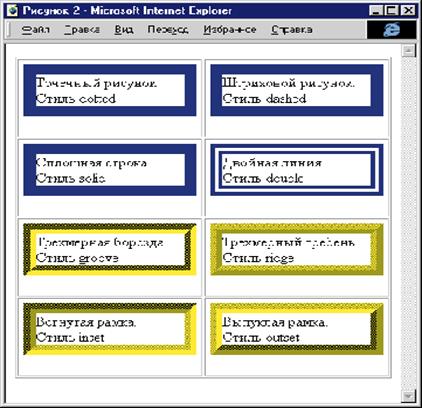Open the Файл menu

tap(36, 30)
